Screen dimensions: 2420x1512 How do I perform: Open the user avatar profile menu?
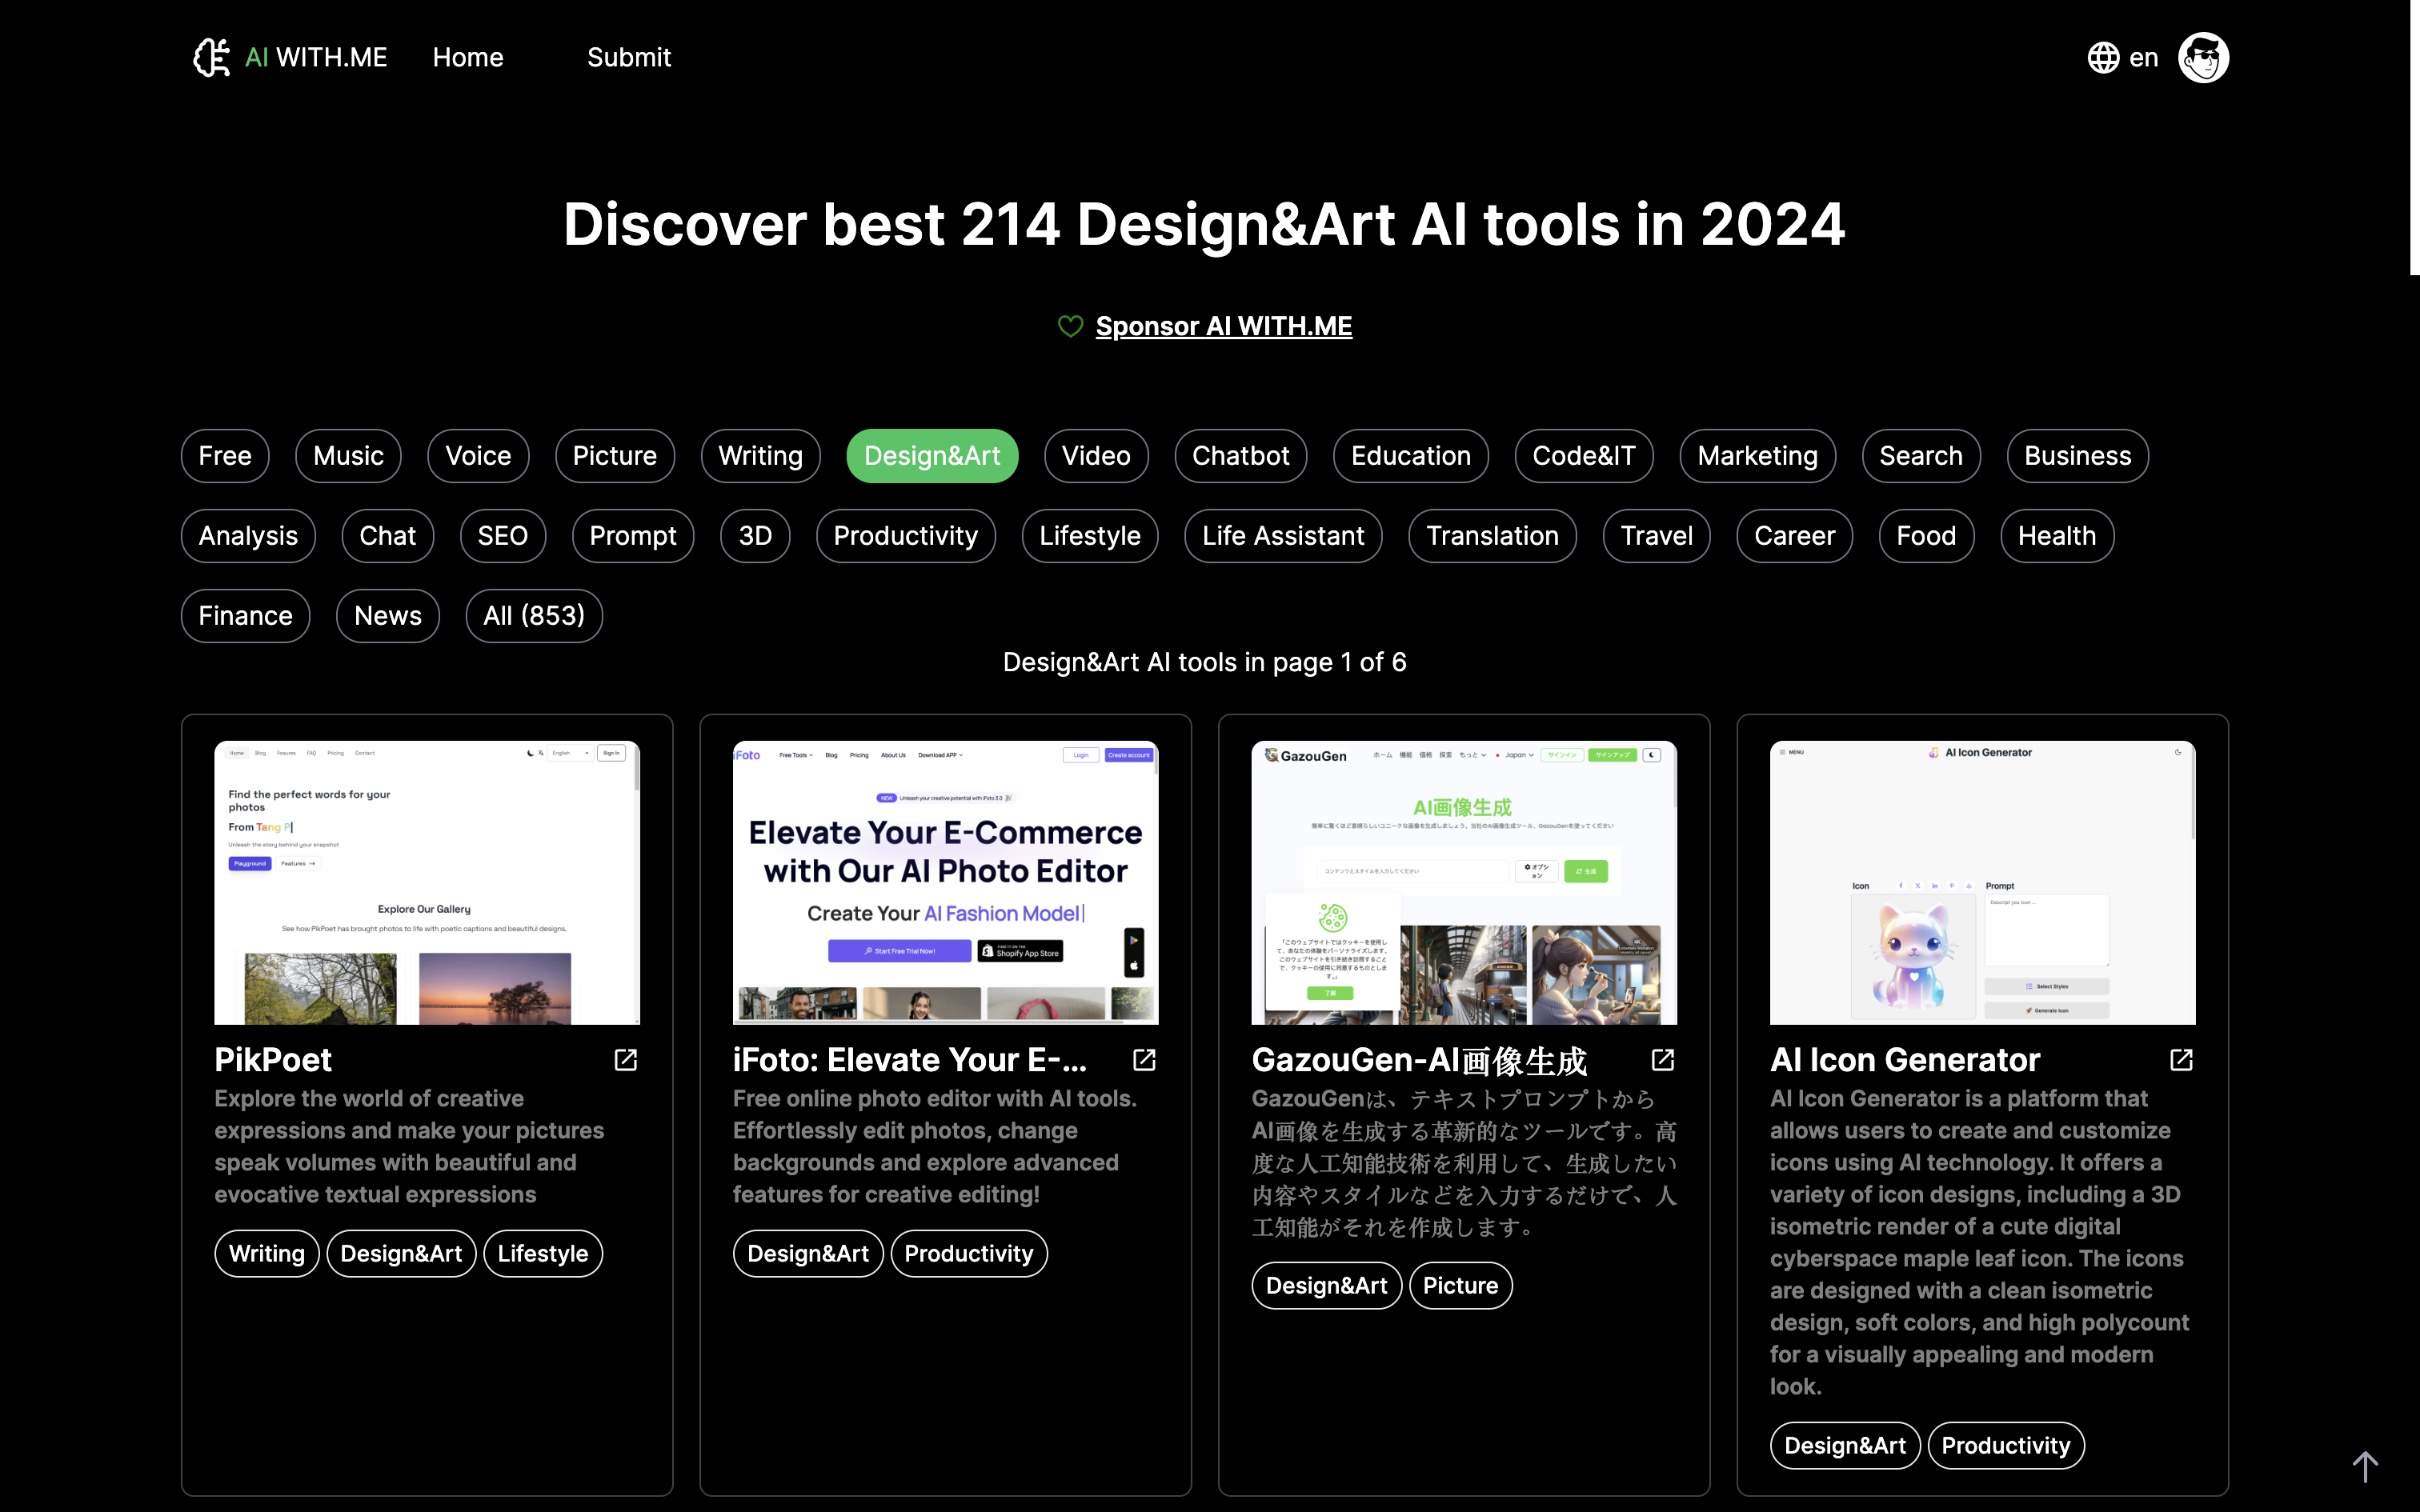2203,57
